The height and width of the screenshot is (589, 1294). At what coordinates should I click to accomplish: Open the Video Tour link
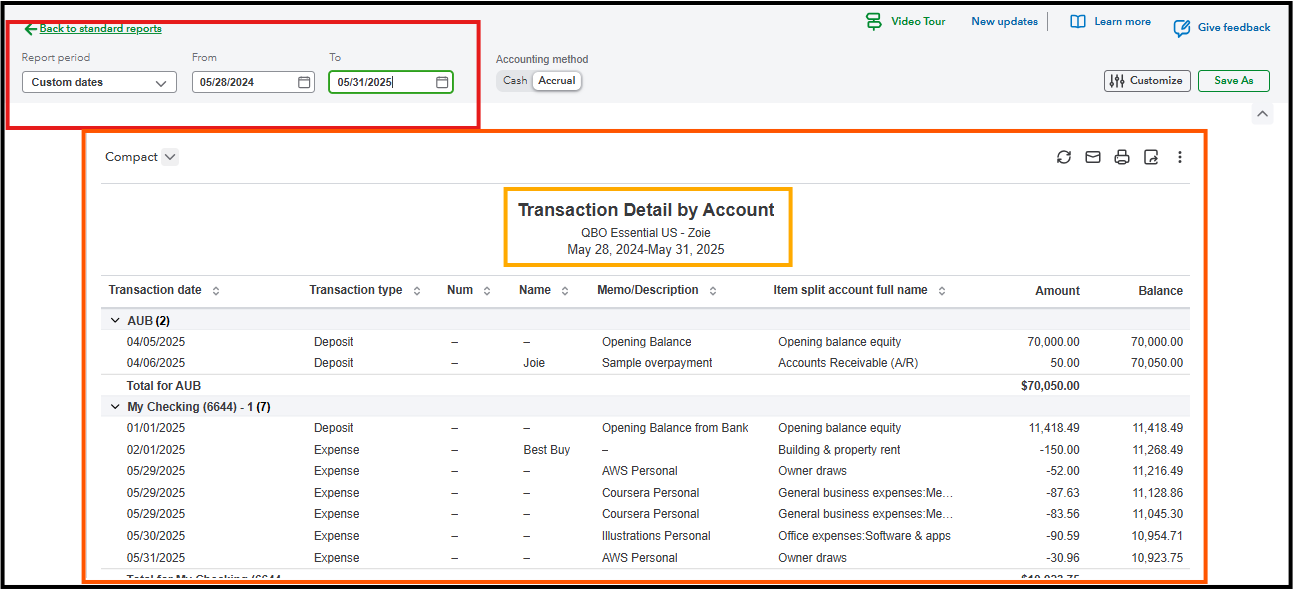coord(906,22)
